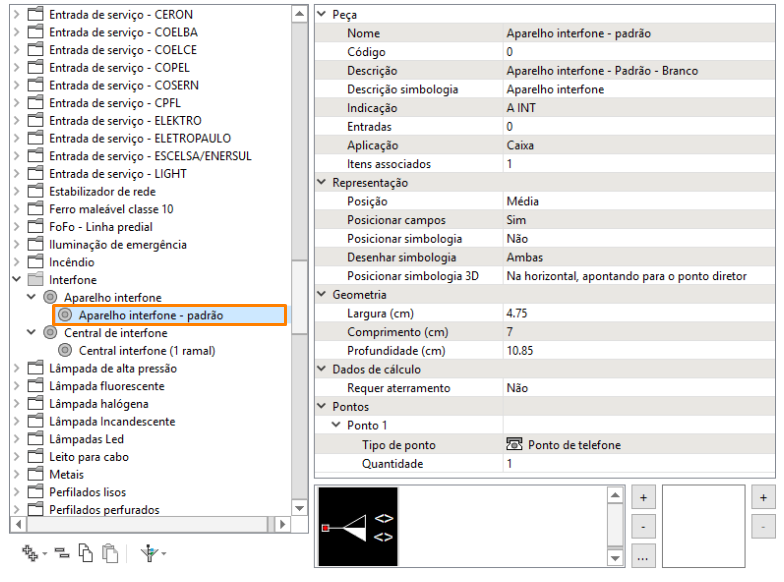Click tree horizontal scrollbar left arrow
Viewport: 784px width, 582px height.
(x=18, y=524)
